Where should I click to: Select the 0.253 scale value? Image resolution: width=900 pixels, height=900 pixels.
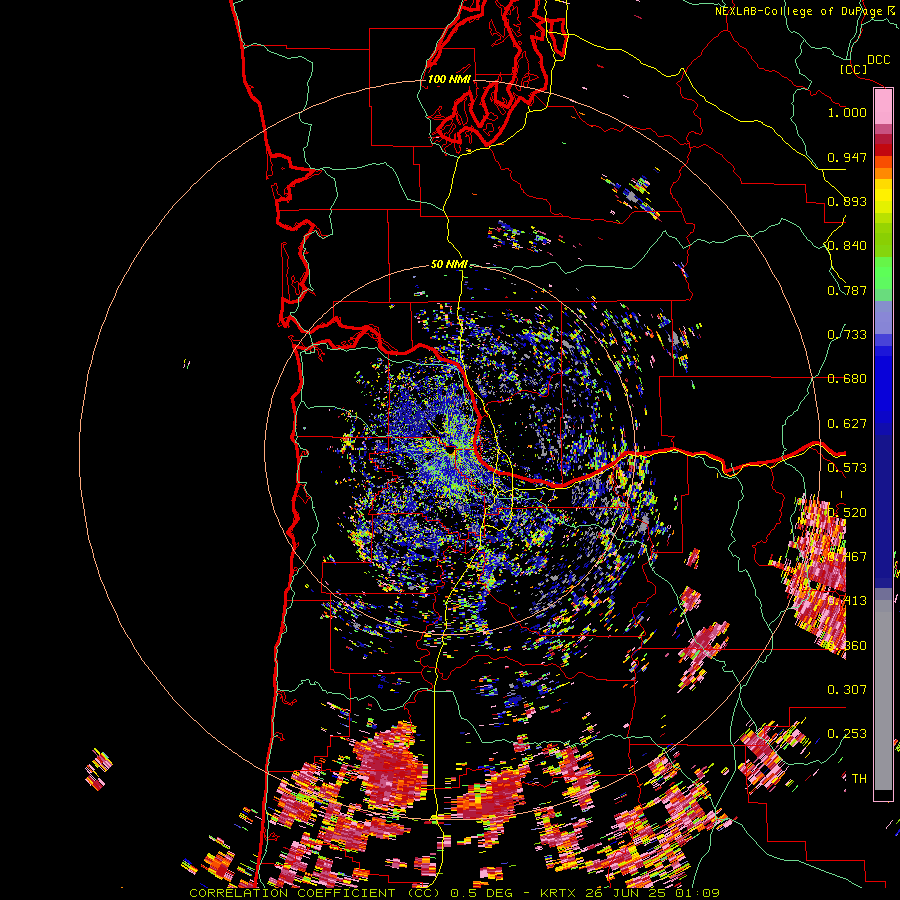tap(847, 734)
